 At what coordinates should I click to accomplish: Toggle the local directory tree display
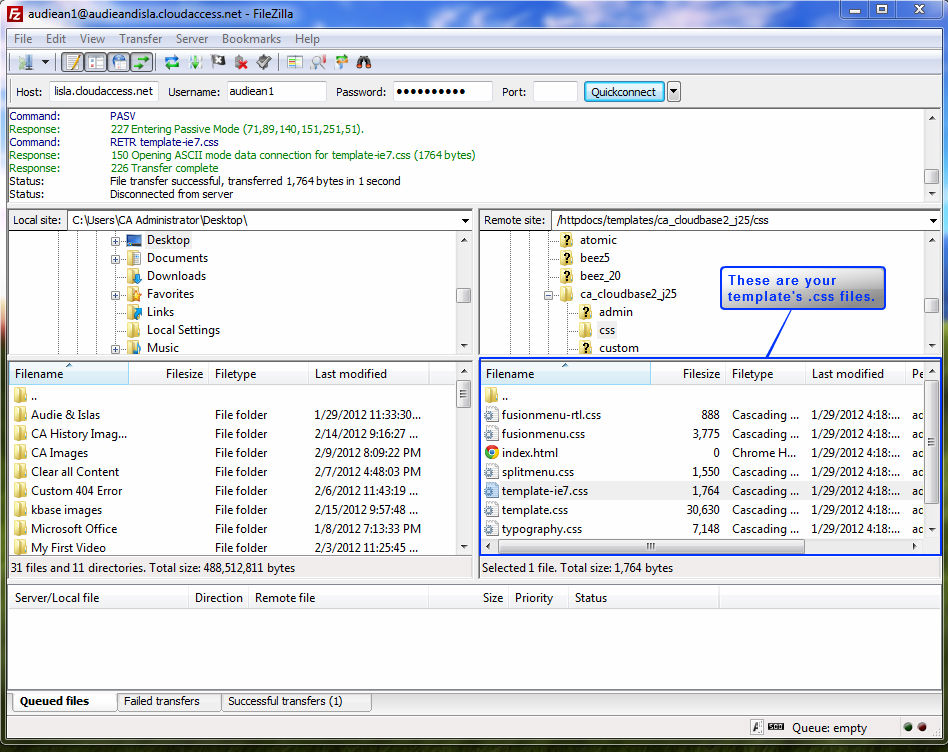(x=96, y=62)
